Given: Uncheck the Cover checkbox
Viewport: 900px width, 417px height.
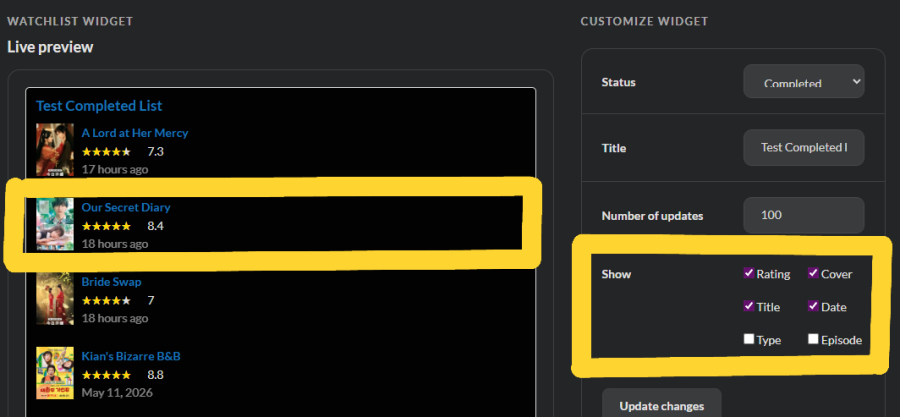Looking at the screenshot, I should [x=813, y=273].
